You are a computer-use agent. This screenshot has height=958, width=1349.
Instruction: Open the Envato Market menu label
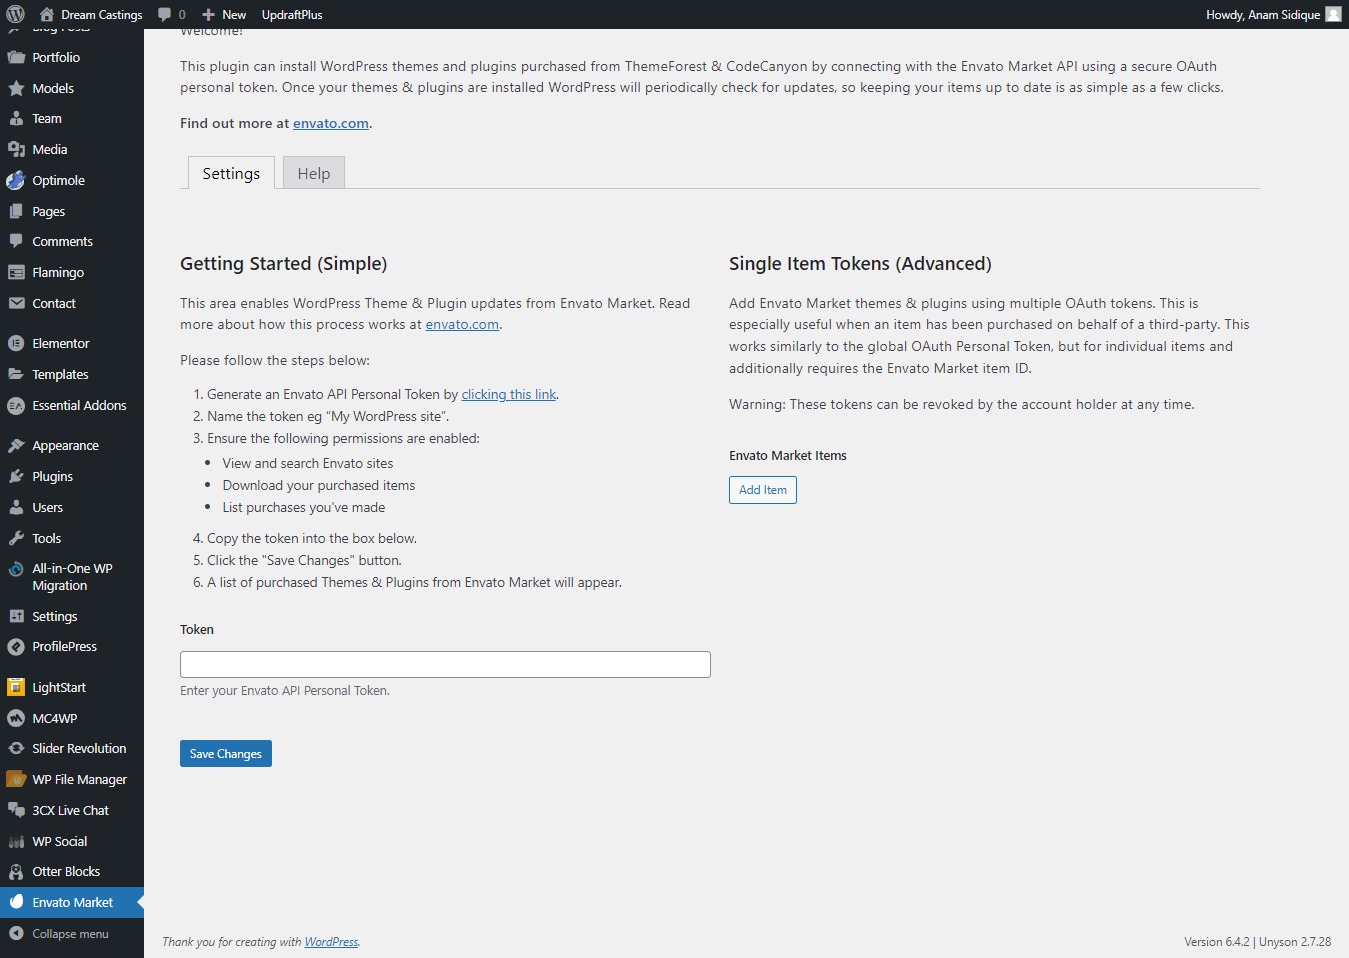click(72, 902)
